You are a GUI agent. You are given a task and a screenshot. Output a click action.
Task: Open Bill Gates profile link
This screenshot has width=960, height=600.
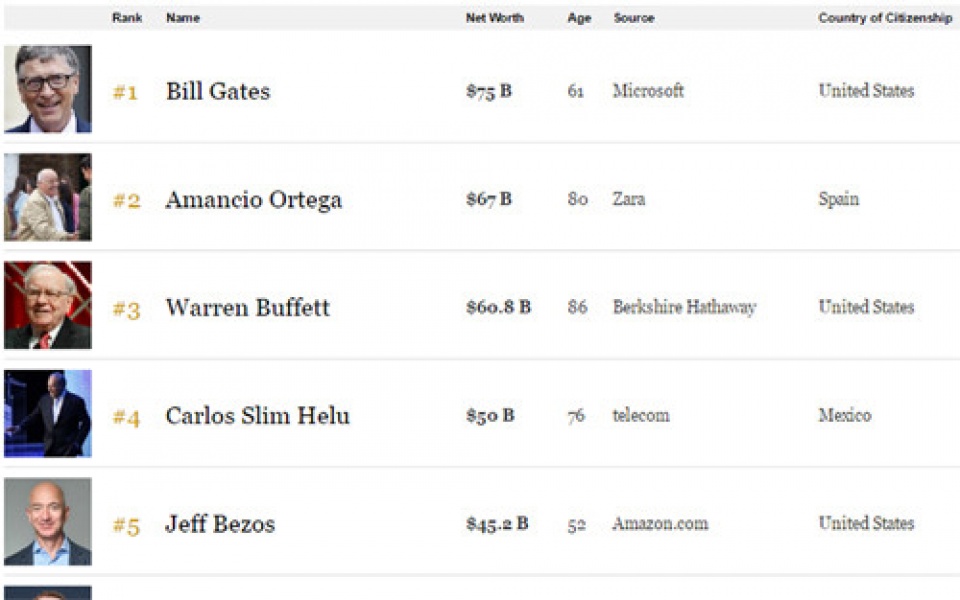218,91
